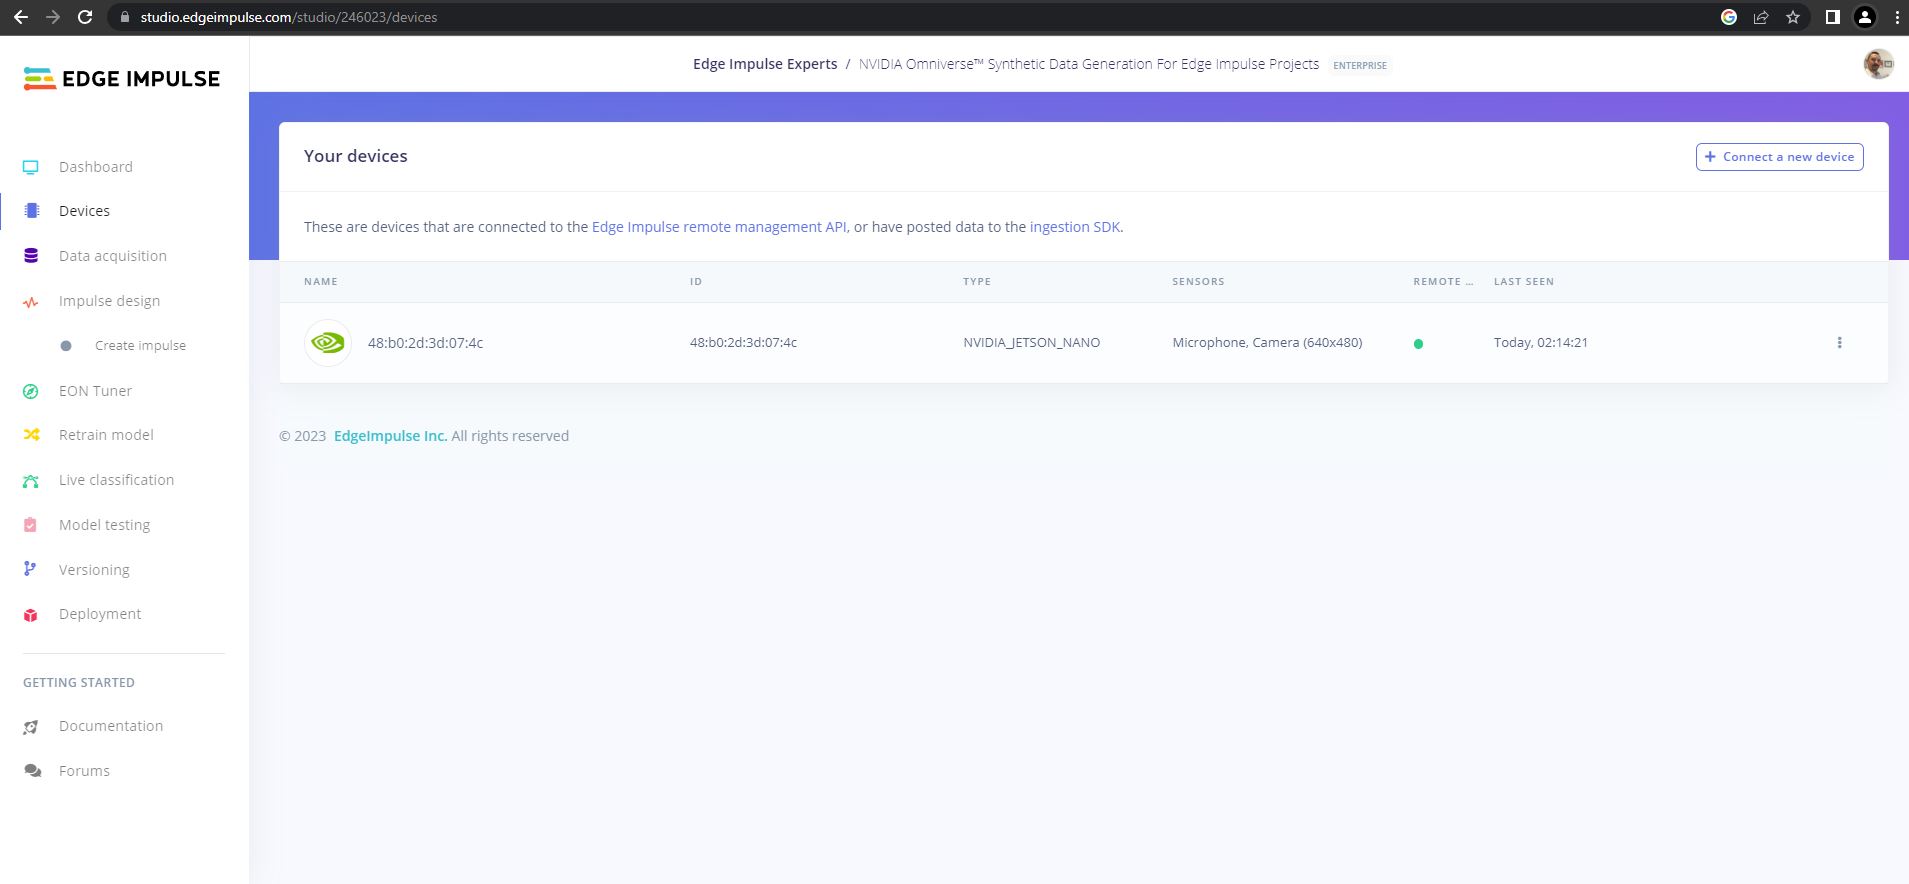Screen dimensions: 1909x884
Task: Click the NAME column header
Action: point(321,282)
